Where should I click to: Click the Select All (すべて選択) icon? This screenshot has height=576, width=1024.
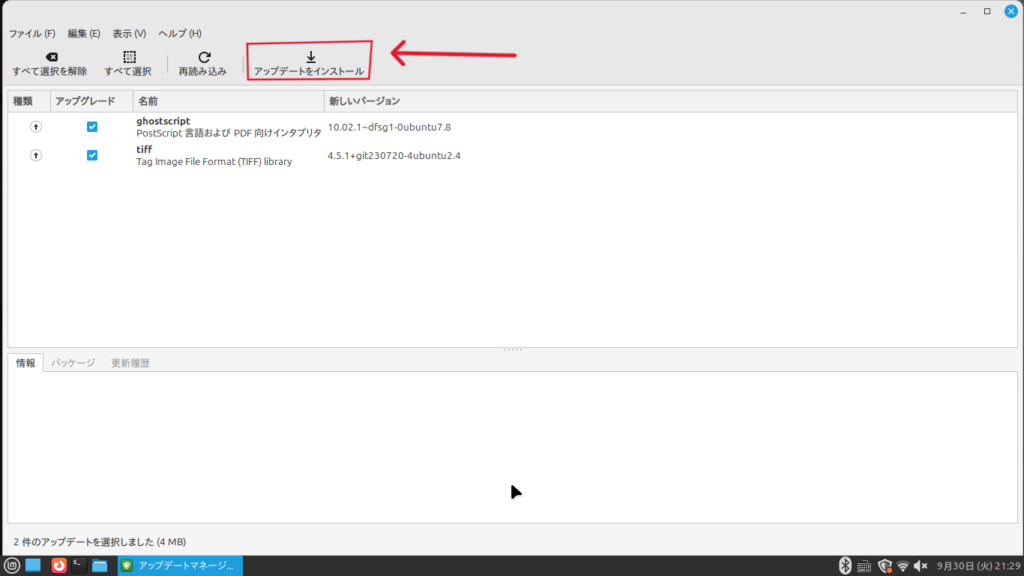click(128, 57)
